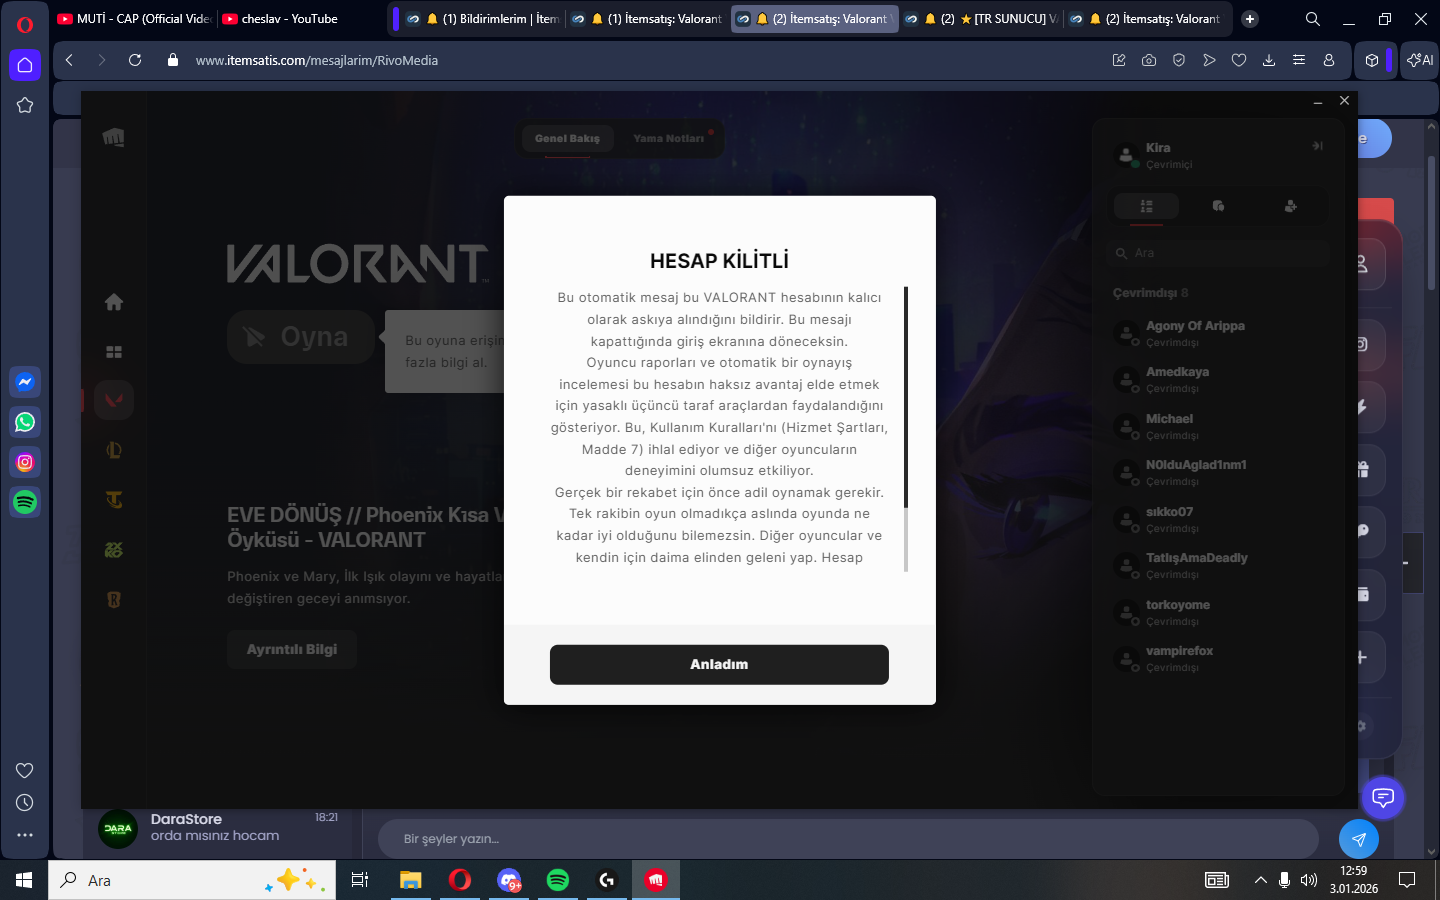Click the address bar URL field
The image size is (1440, 900).
(x=640, y=60)
